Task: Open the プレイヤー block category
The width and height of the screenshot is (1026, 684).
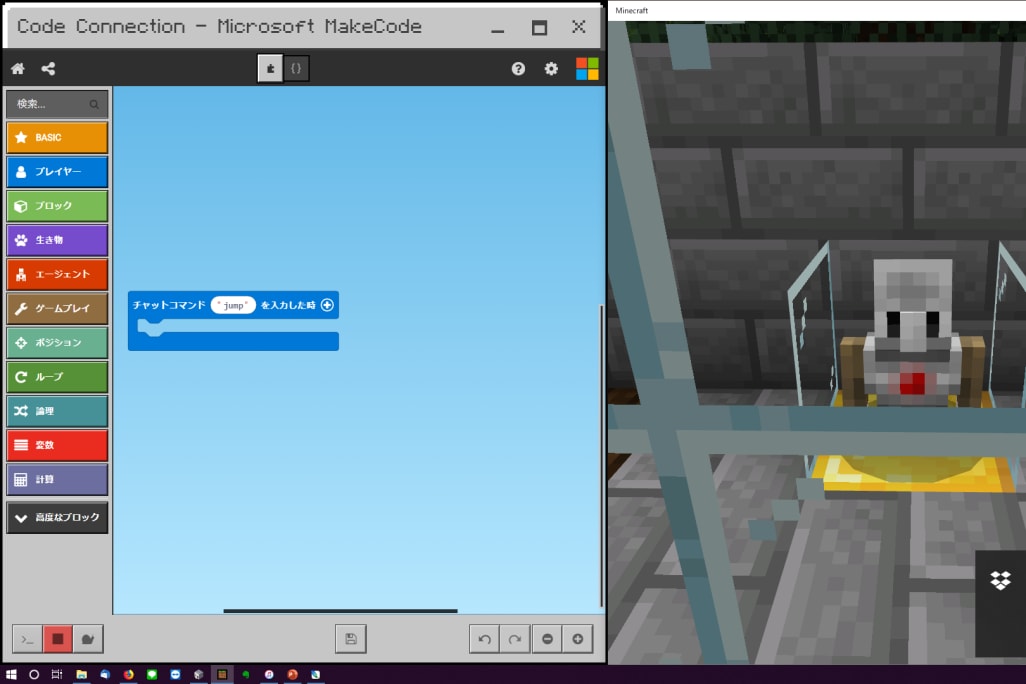Action: 57,172
